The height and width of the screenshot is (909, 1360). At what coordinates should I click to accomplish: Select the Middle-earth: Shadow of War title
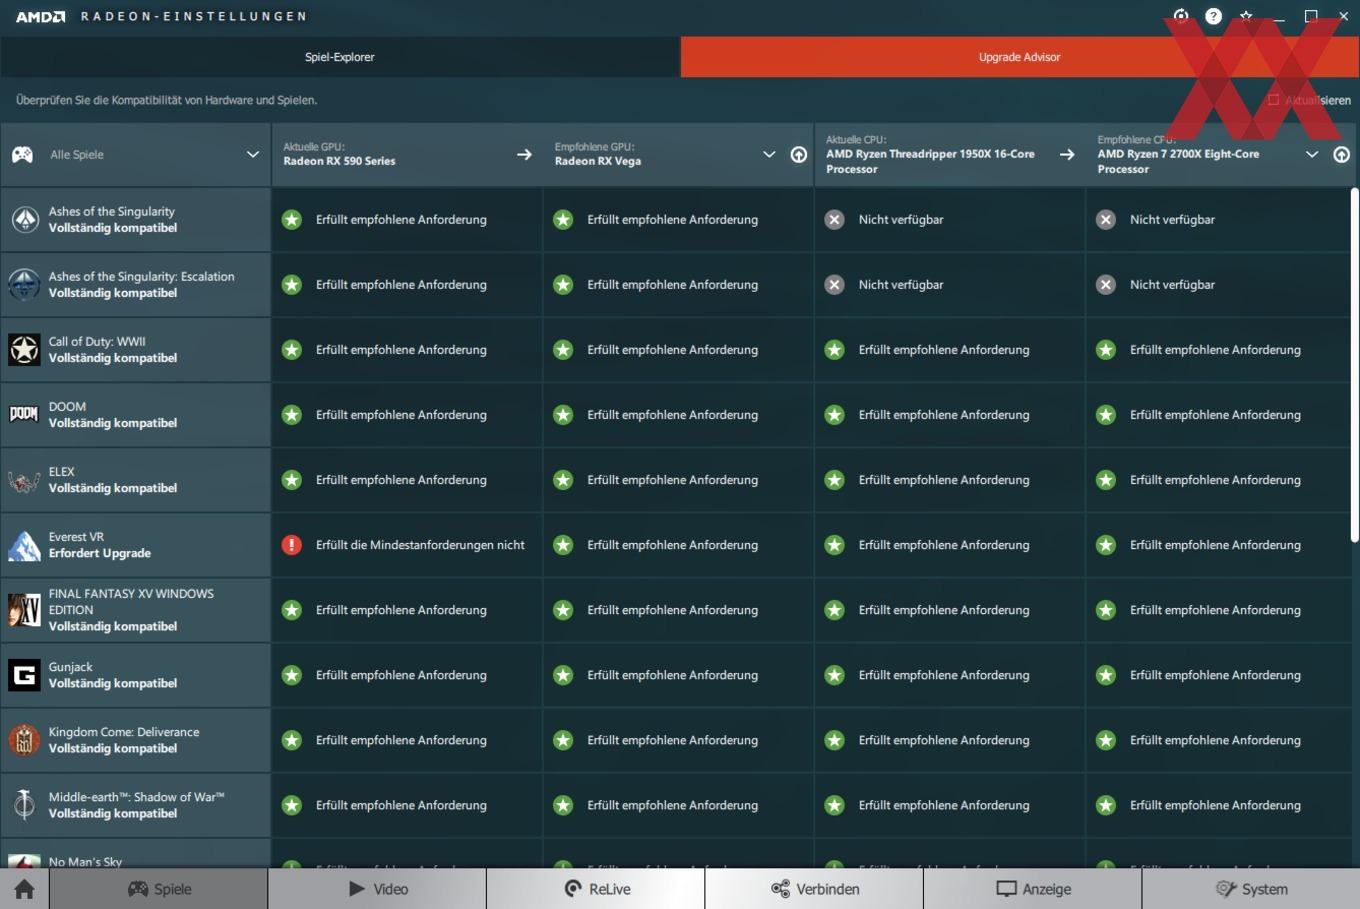pos(136,797)
